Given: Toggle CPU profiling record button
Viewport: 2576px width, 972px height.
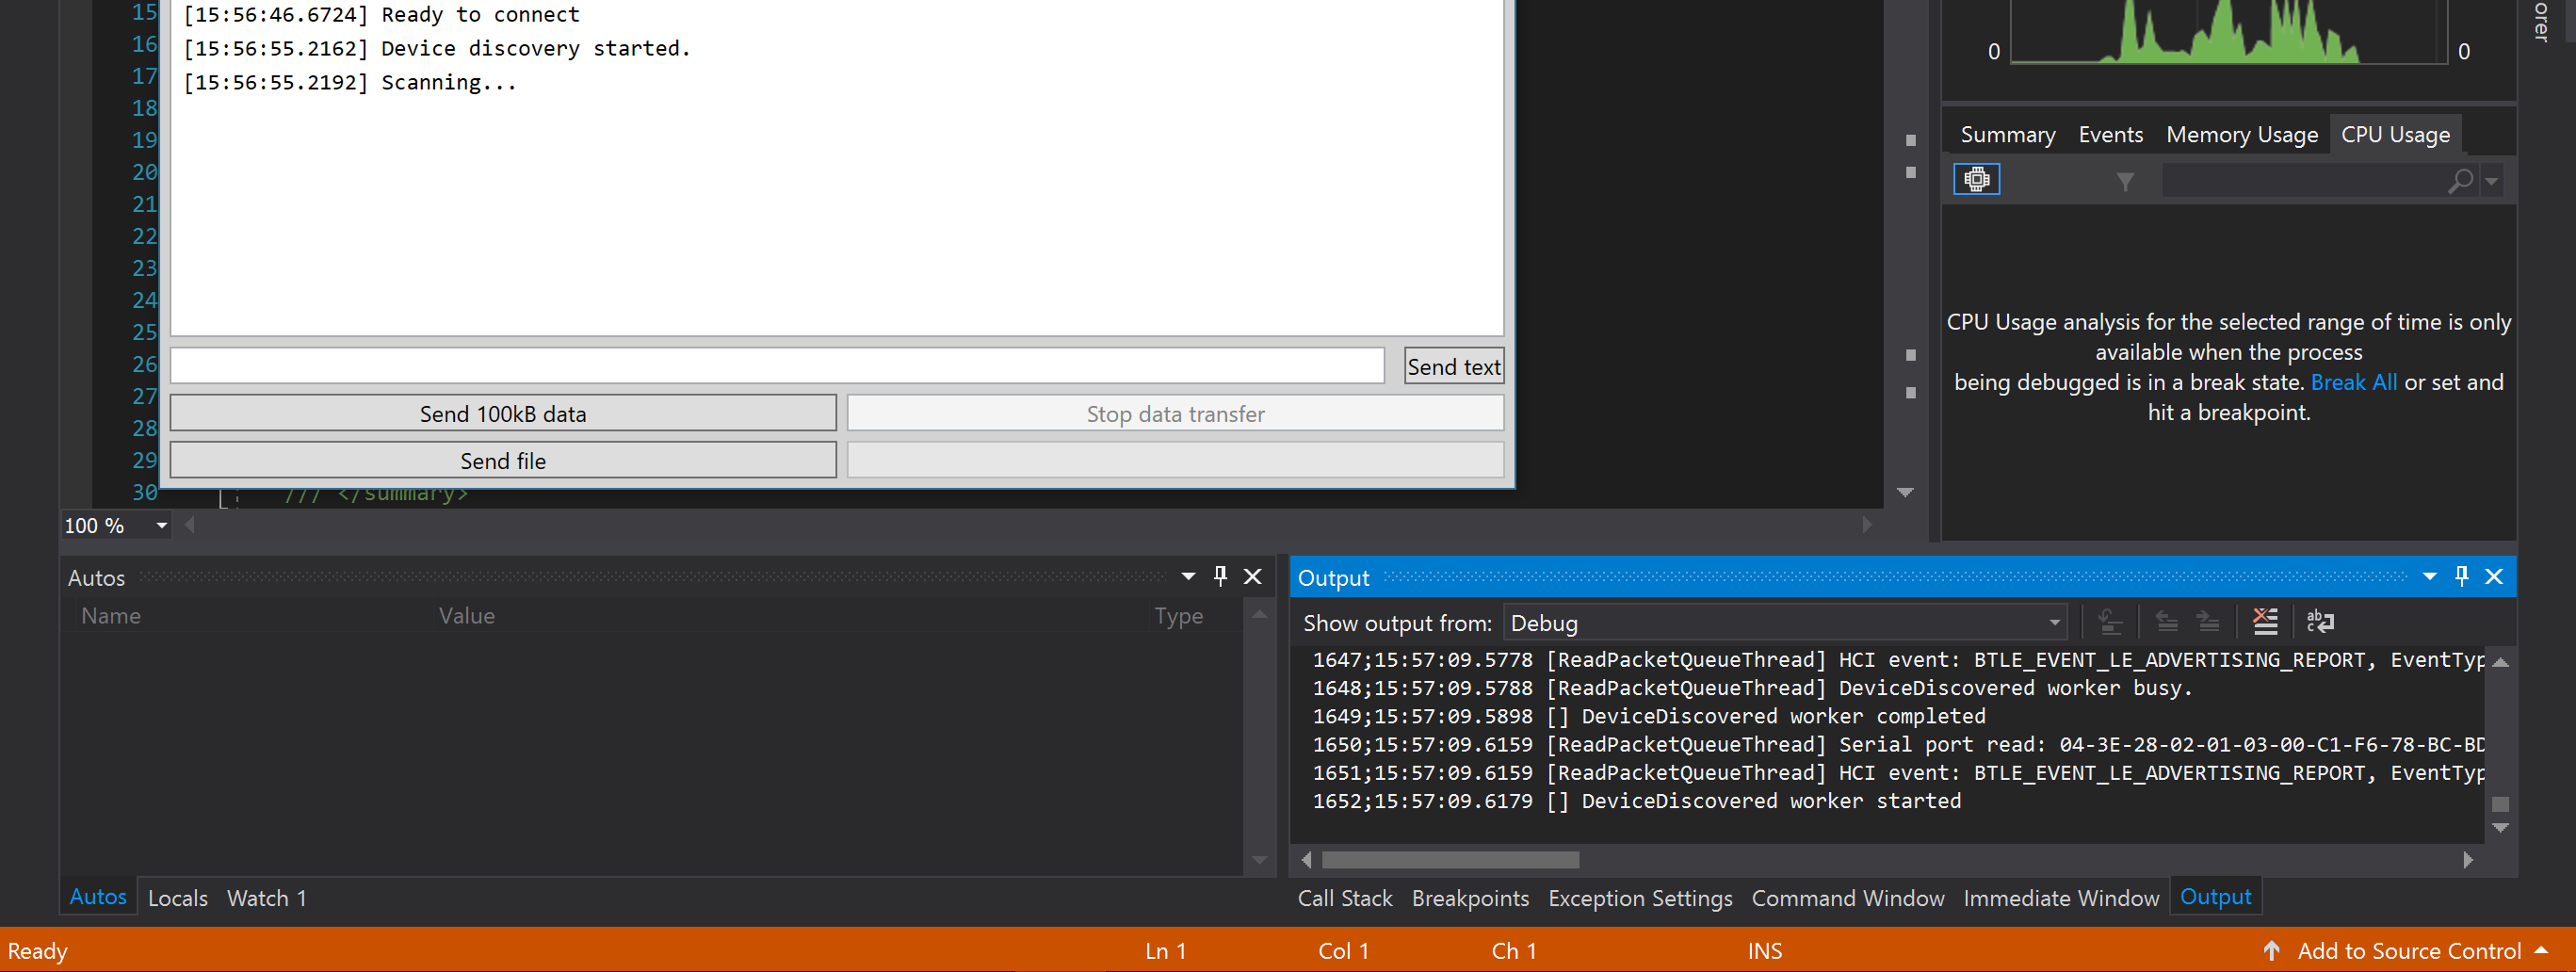Looking at the screenshot, I should coord(1976,180).
